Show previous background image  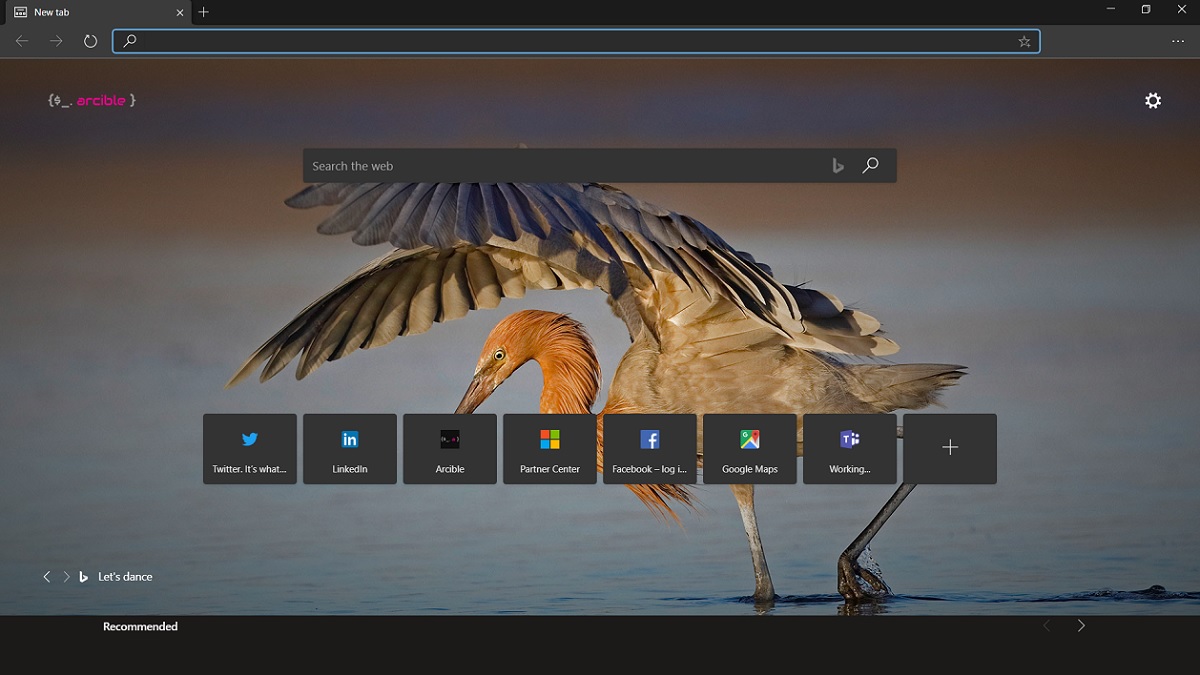46,577
